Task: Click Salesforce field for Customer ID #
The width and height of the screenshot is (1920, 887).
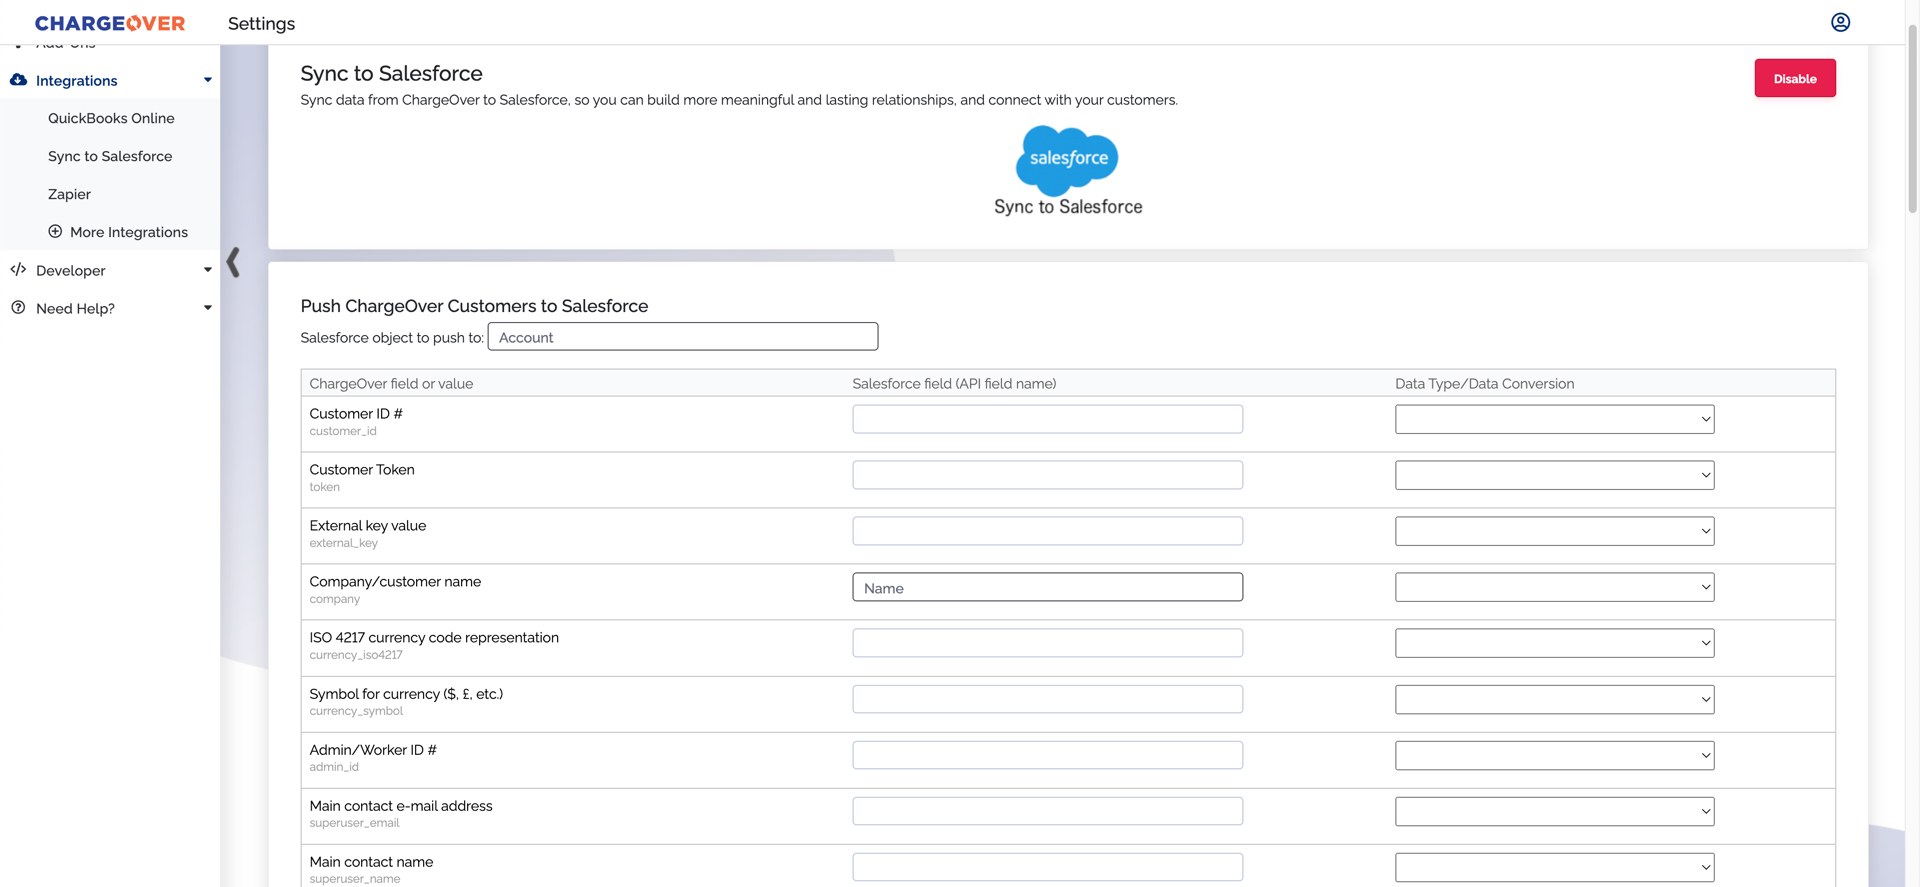Action: click(1048, 419)
